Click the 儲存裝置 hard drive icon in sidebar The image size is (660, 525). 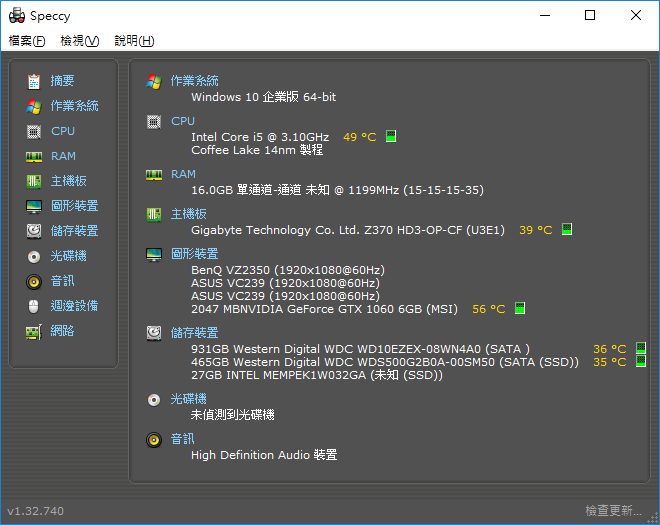[34, 231]
